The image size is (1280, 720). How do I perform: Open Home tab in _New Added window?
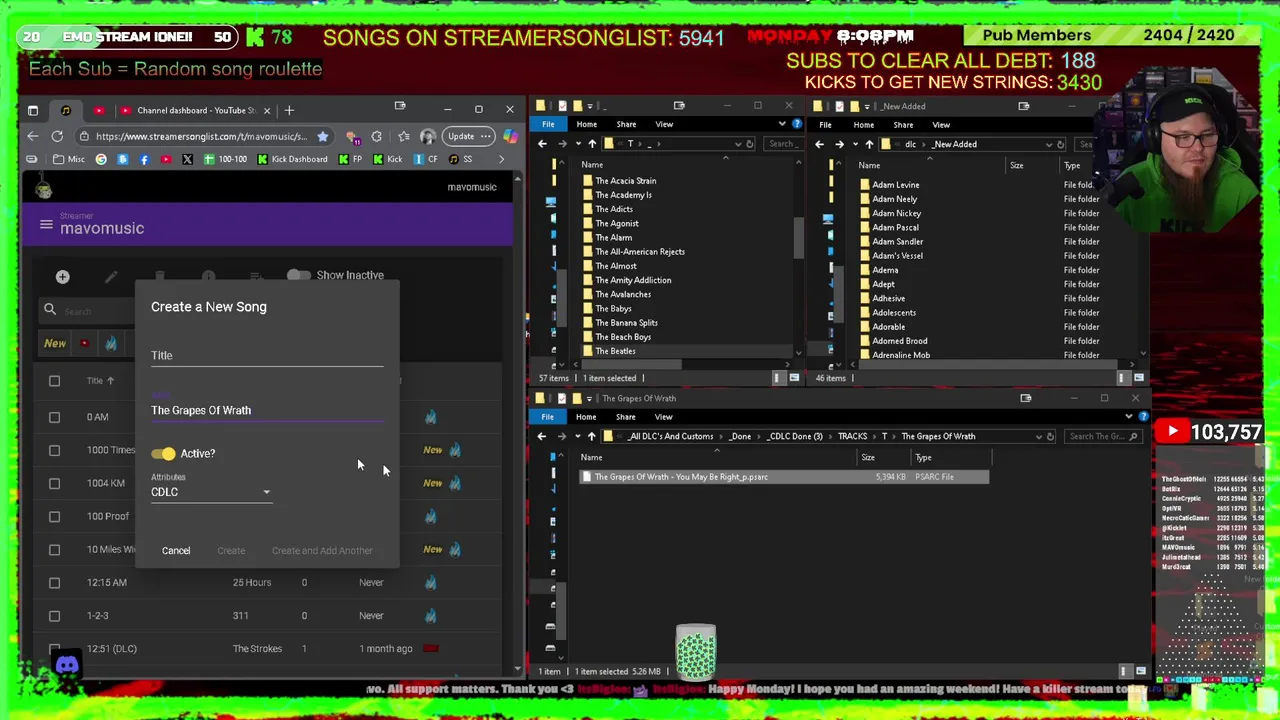tap(863, 125)
